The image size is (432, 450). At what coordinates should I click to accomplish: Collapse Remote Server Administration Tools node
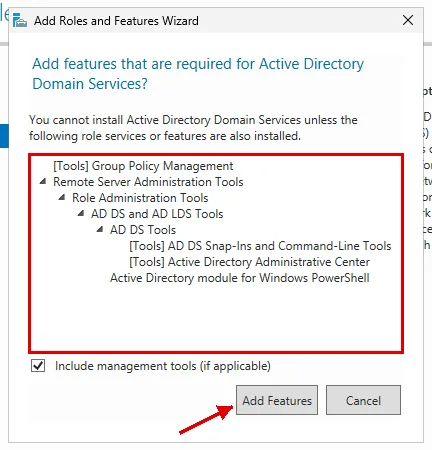(x=43, y=181)
